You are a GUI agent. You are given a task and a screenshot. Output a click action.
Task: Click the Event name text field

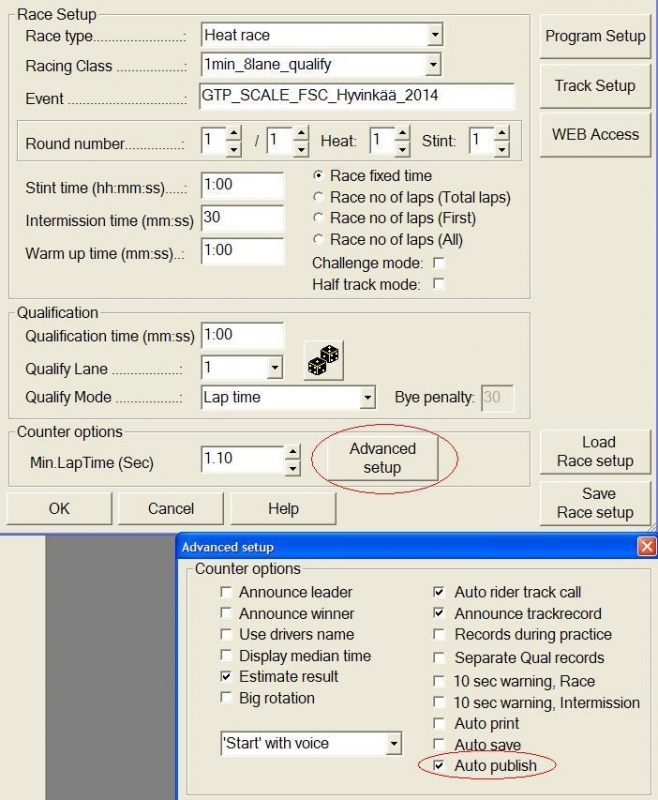coord(357,96)
